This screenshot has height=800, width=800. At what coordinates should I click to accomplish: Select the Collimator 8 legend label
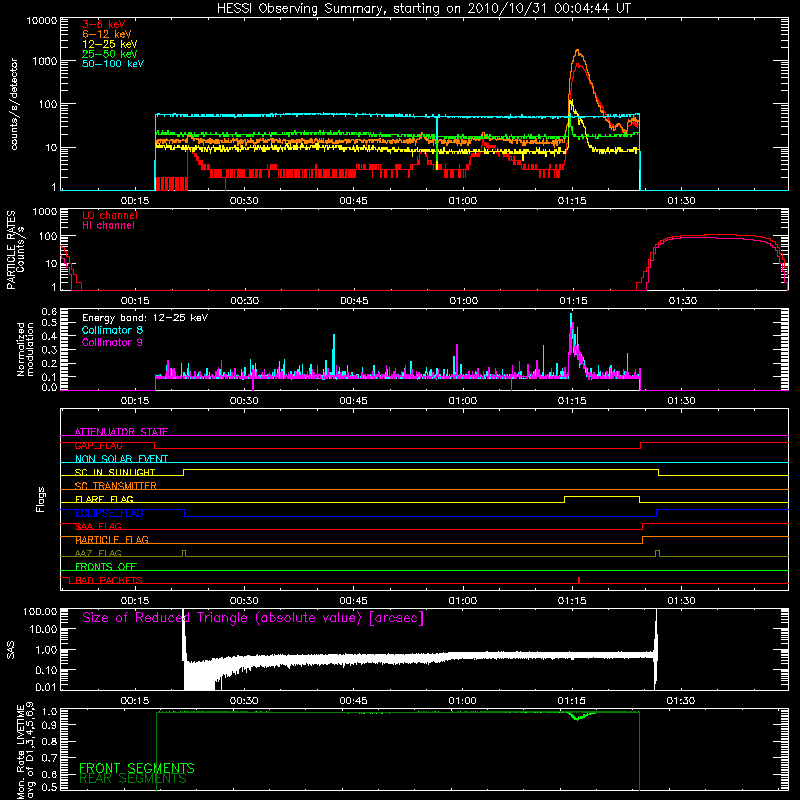[x=112, y=330]
